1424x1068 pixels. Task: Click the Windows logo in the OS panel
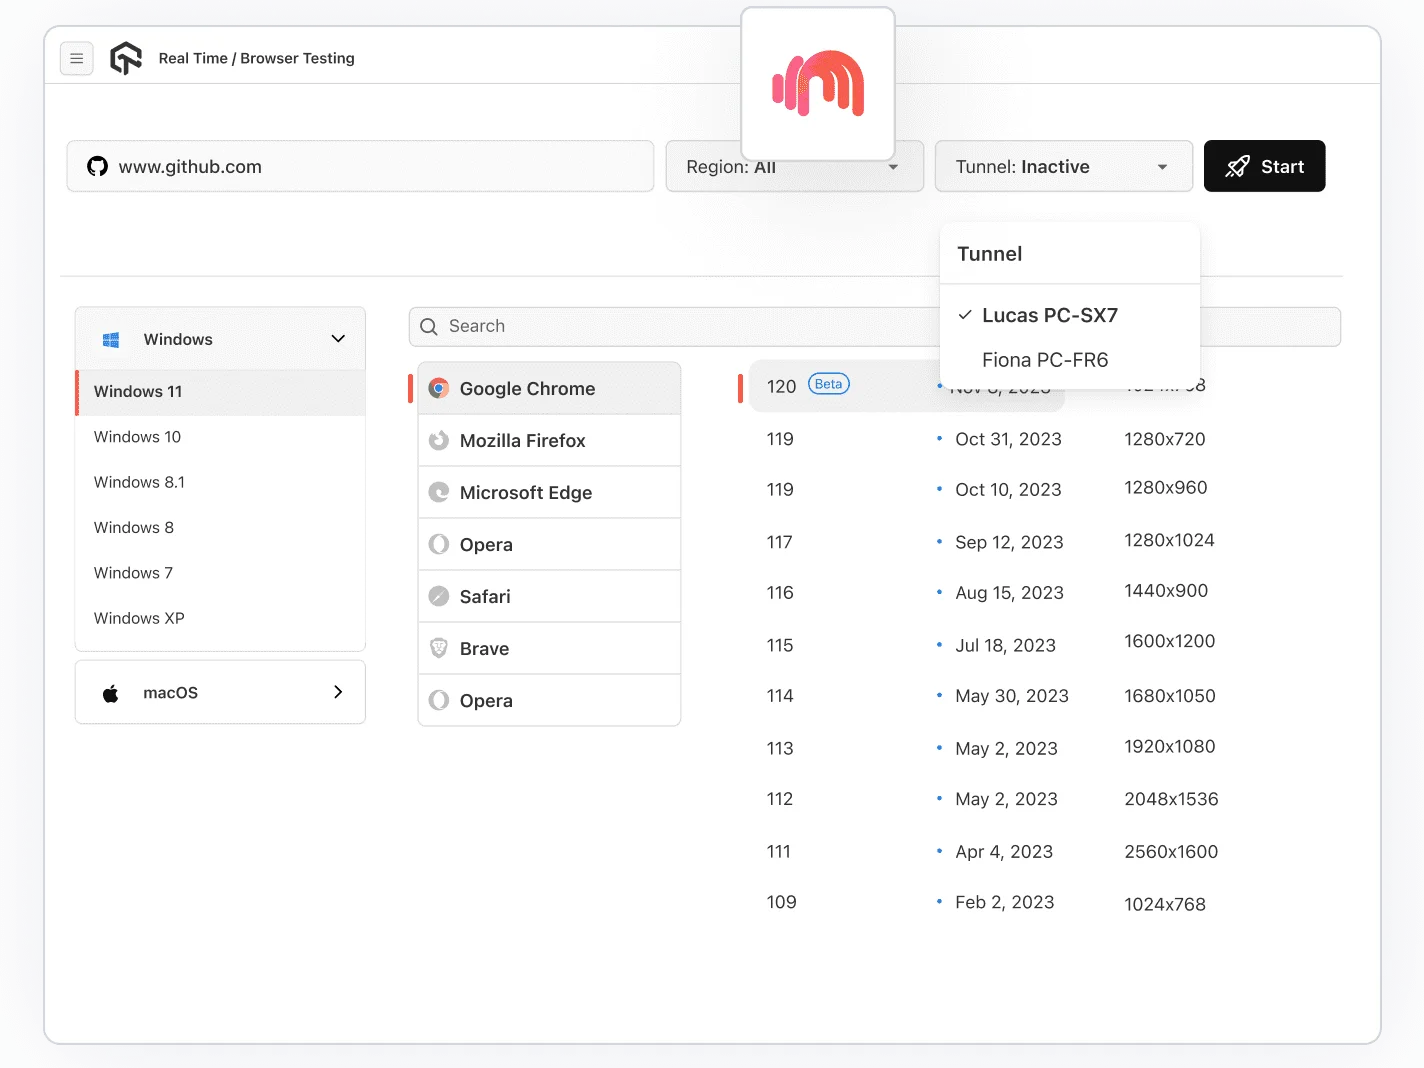click(111, 339)
